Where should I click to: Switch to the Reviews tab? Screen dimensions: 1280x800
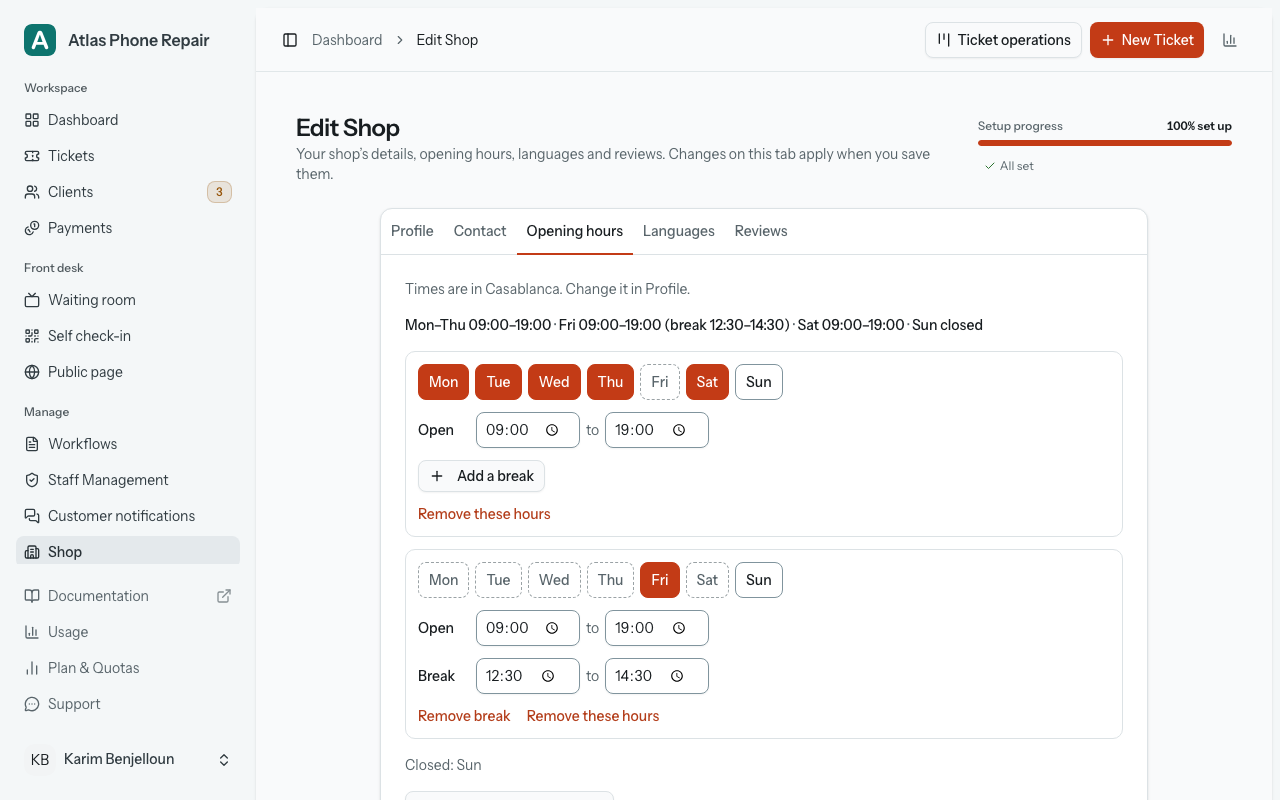click(761, 231)
